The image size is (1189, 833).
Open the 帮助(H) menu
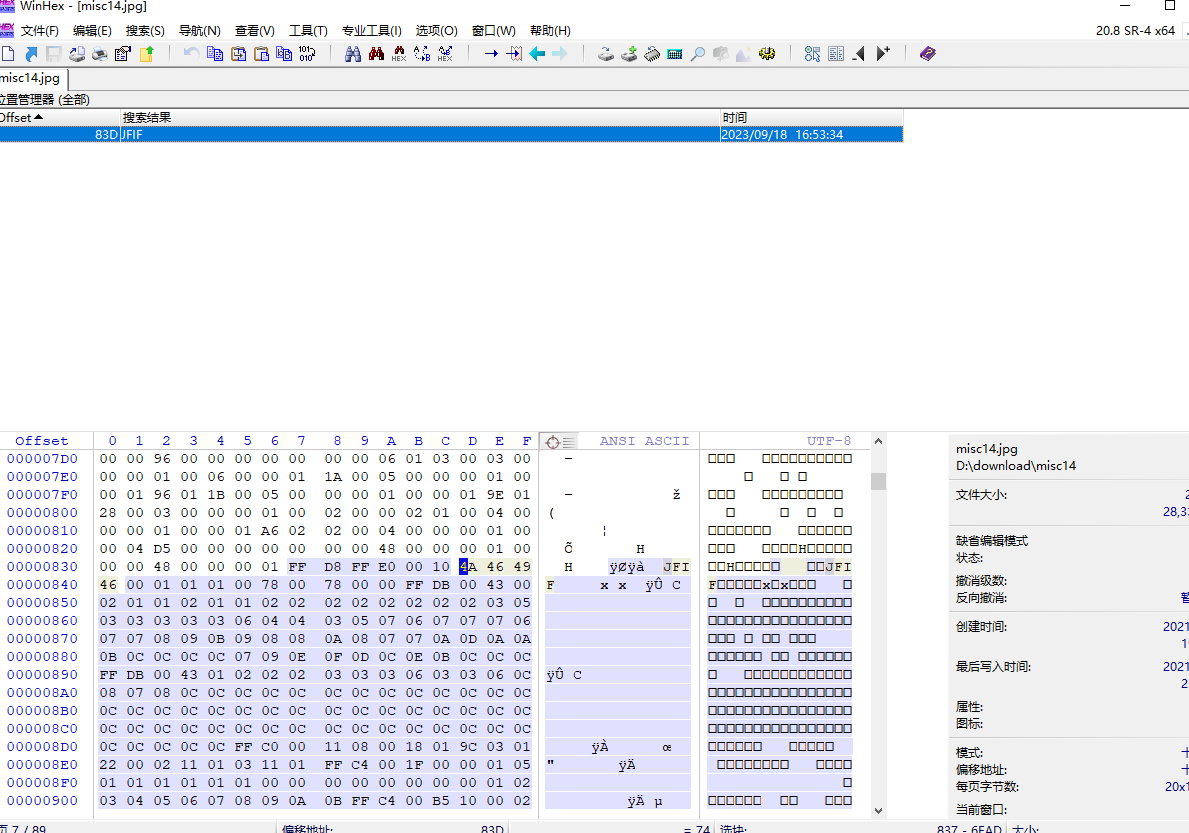[x=551, y=31]
